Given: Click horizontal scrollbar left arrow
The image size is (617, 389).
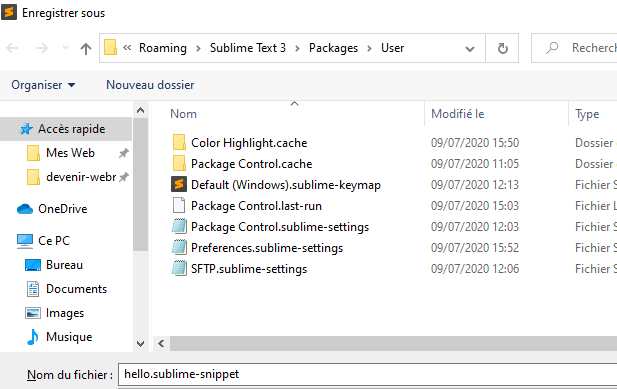Looking at the screenshot, I should point(161,344).
